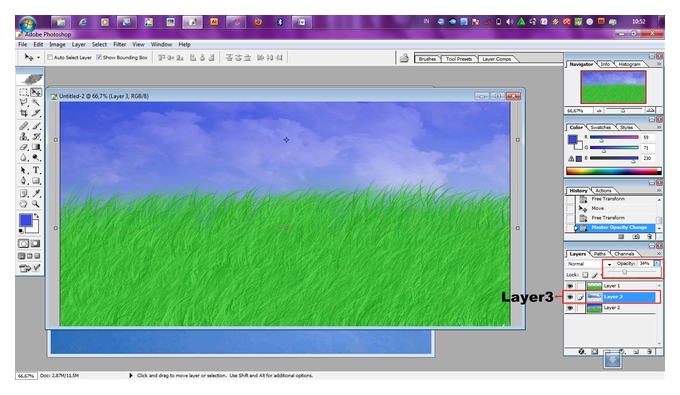Switch to the Swatches tab
This screenshot has width=680, height=395.
pos(601,127)
